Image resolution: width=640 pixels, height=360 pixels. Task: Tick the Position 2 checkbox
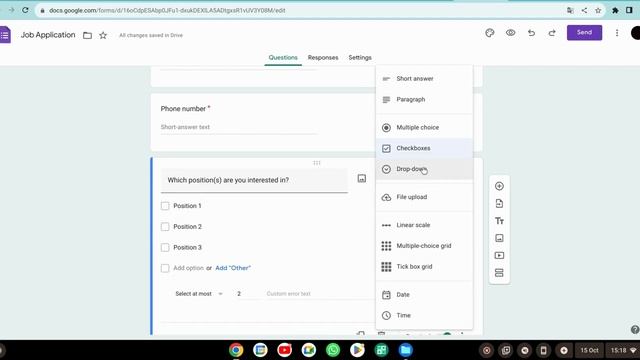click(165, 227)
